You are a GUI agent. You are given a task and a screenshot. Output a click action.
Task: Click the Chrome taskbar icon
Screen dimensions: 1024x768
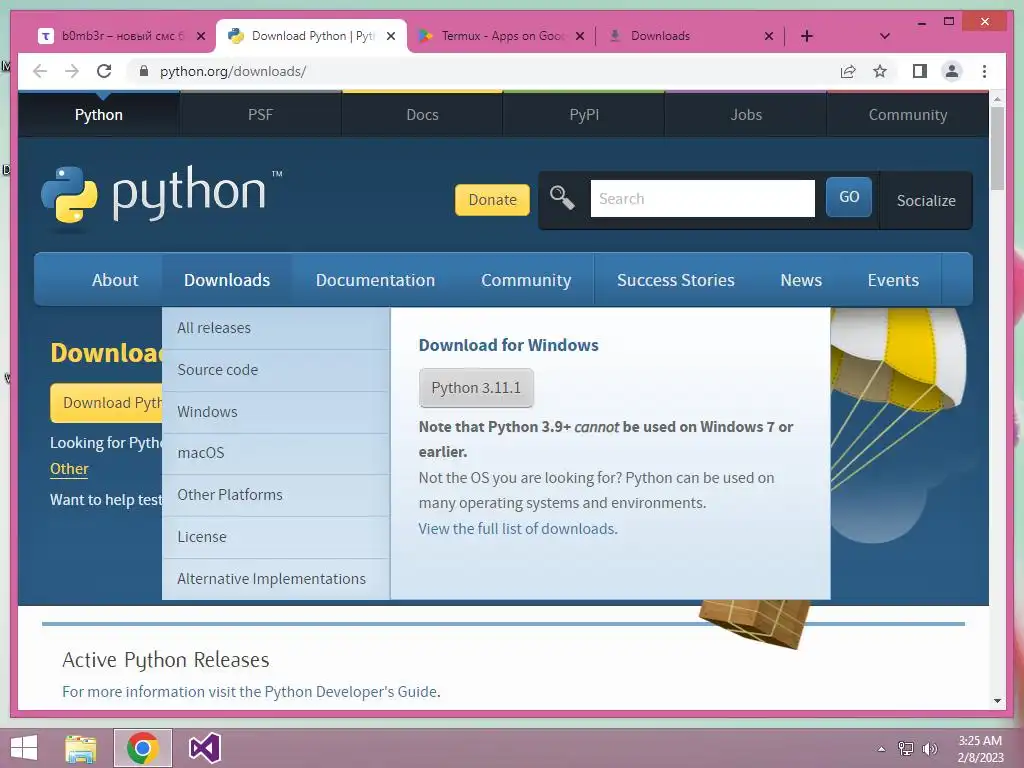point(142,748)
